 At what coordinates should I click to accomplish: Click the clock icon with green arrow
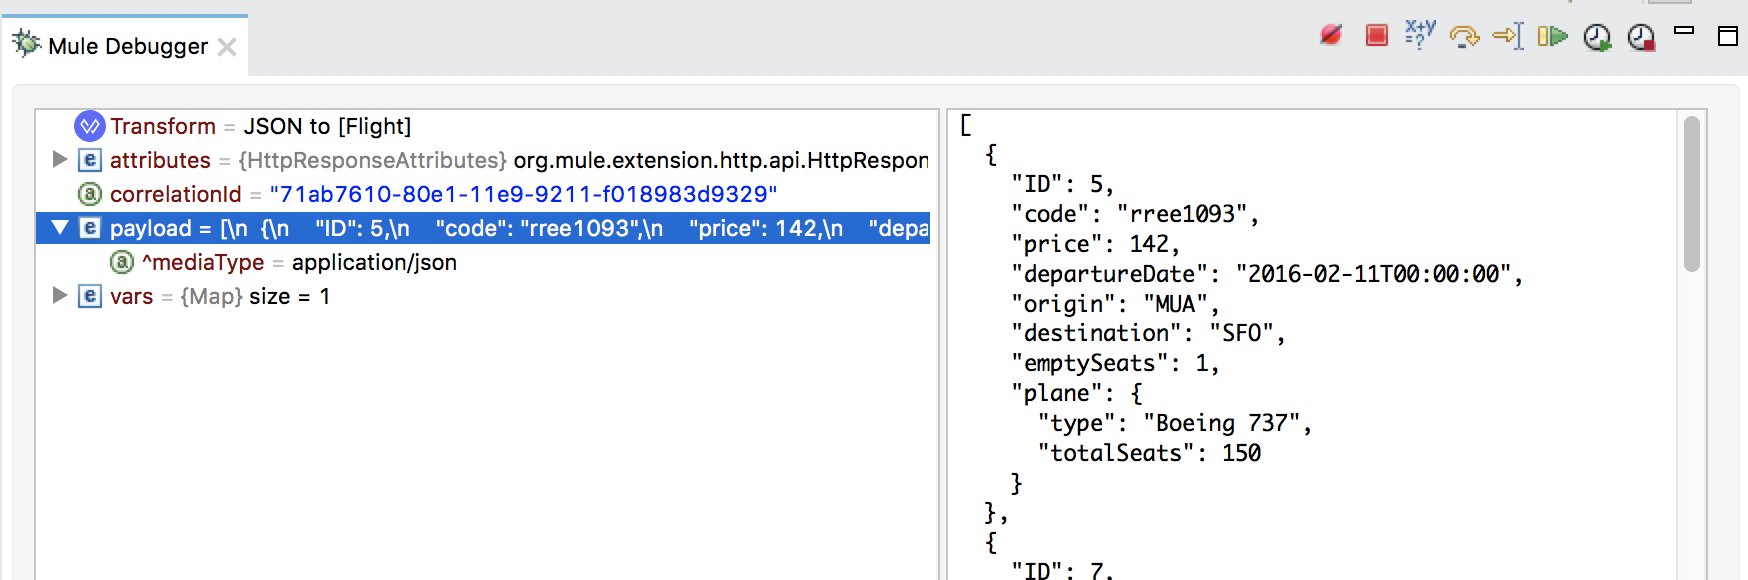pyautogui.click(x=1597, y=38)
